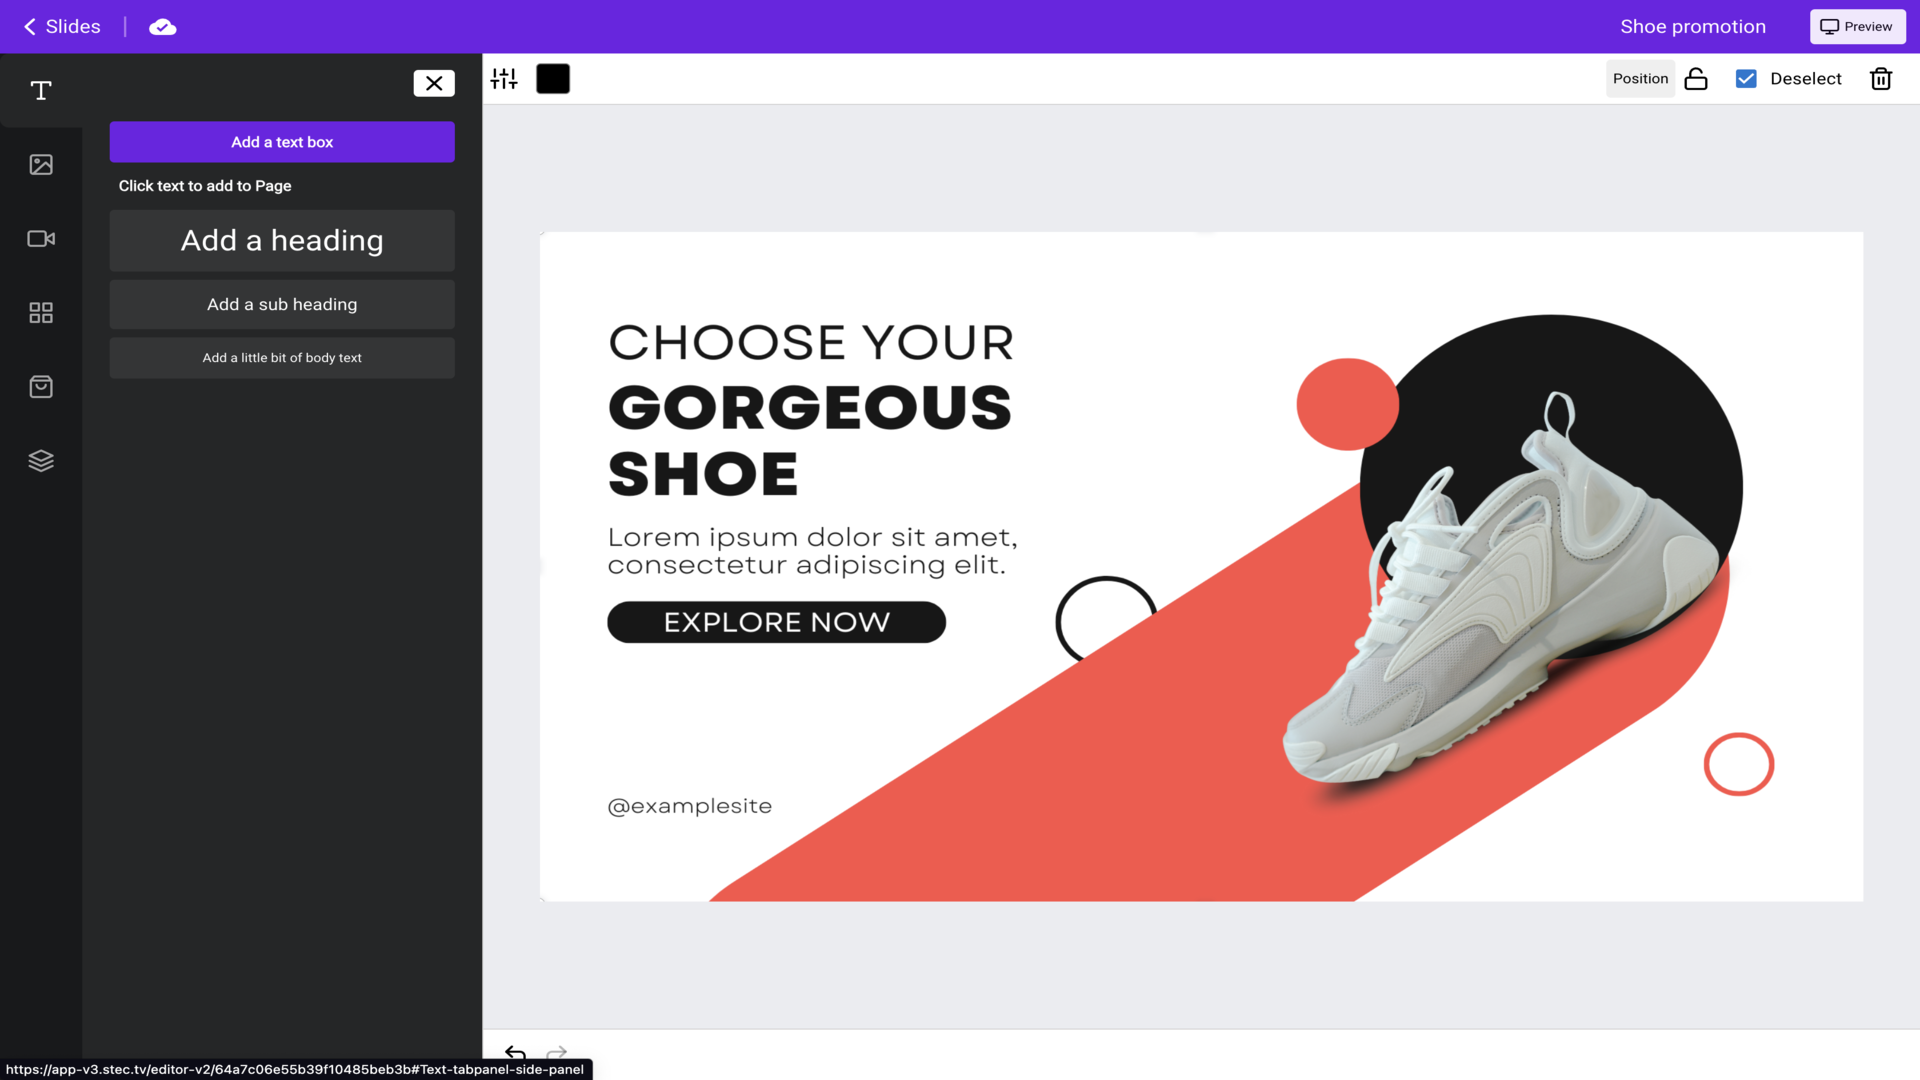This screenshot has height=1080, width=1920.
Task: Delete selected element with trash icon
Action: [1881, 79]
